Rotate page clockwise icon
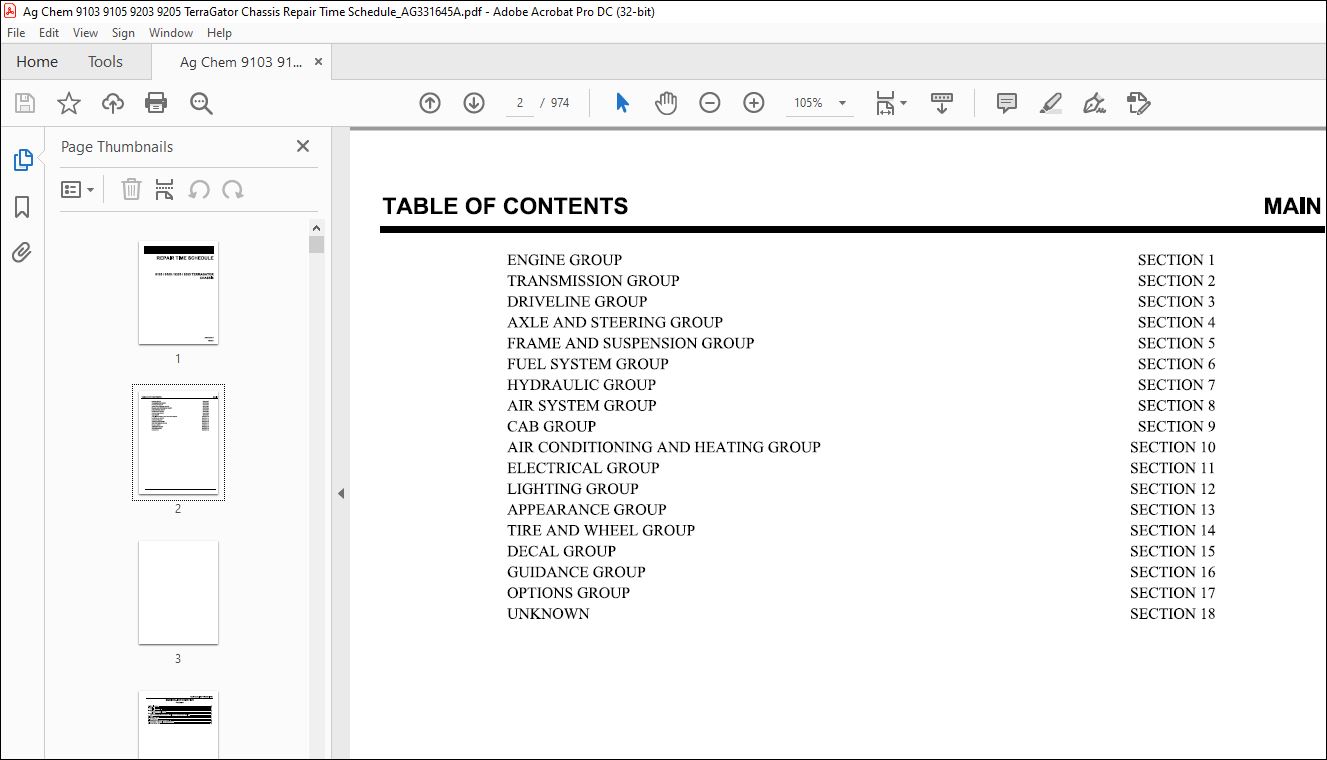 (x=233, y=189)
